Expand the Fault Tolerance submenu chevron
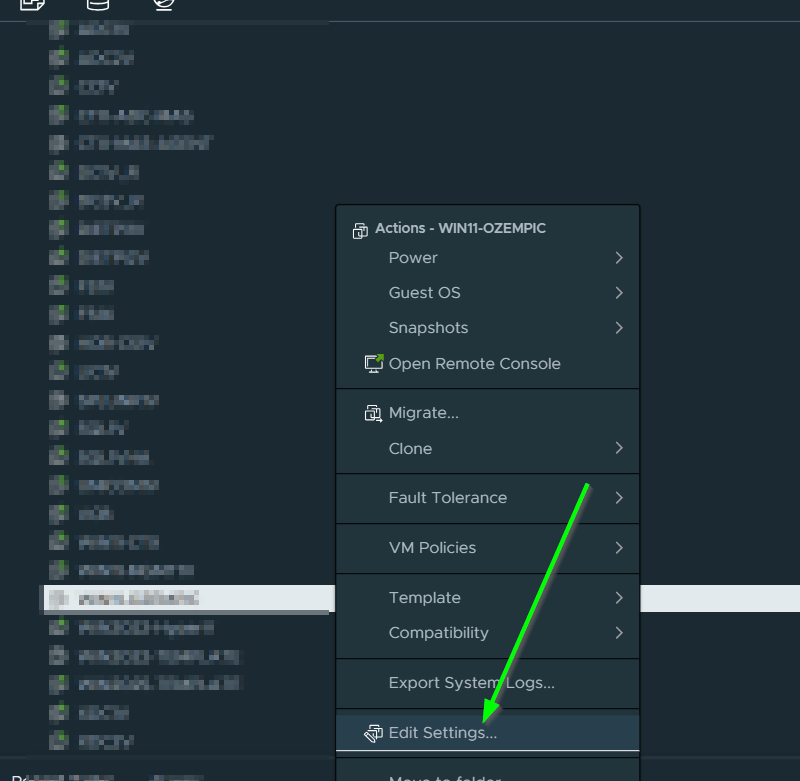 point(619,498)
